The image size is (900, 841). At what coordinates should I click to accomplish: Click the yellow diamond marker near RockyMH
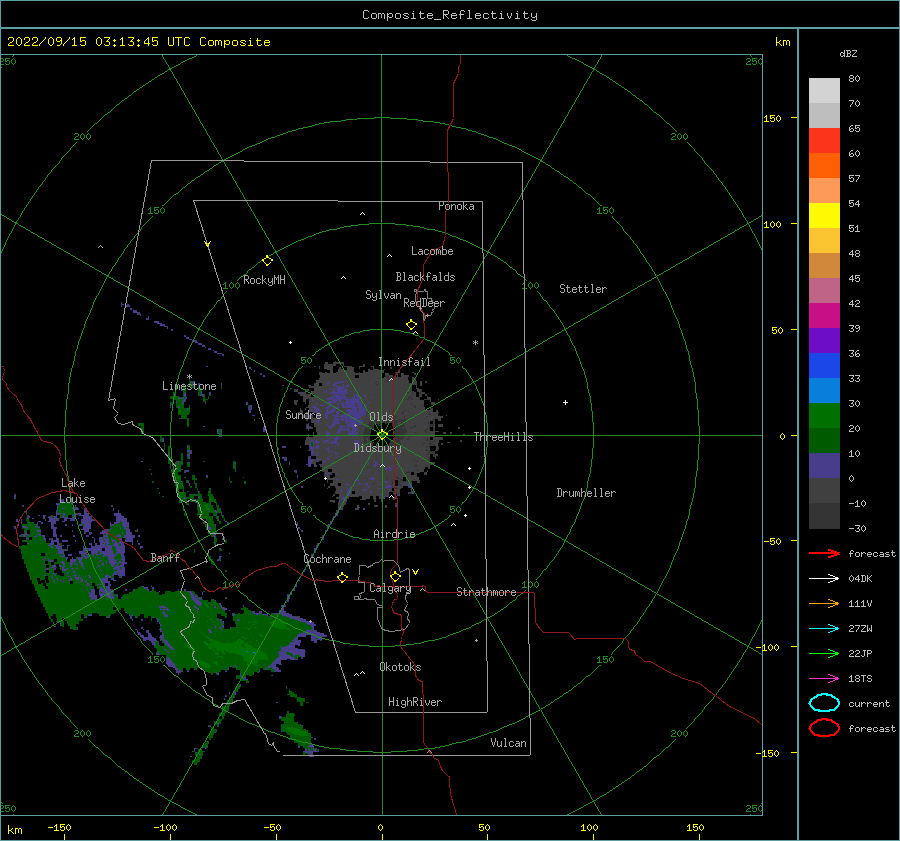[x=267, y=261]
